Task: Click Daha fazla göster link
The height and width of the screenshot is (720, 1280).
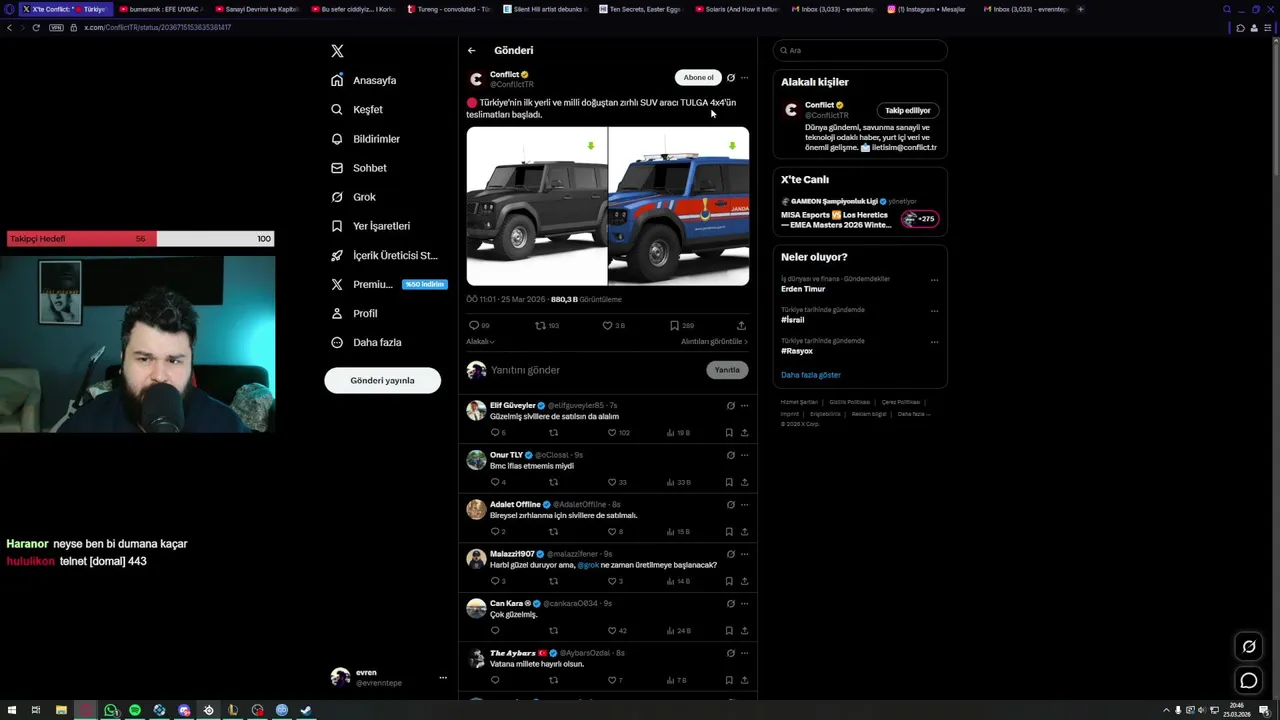Action: click(x=811, y=375)
